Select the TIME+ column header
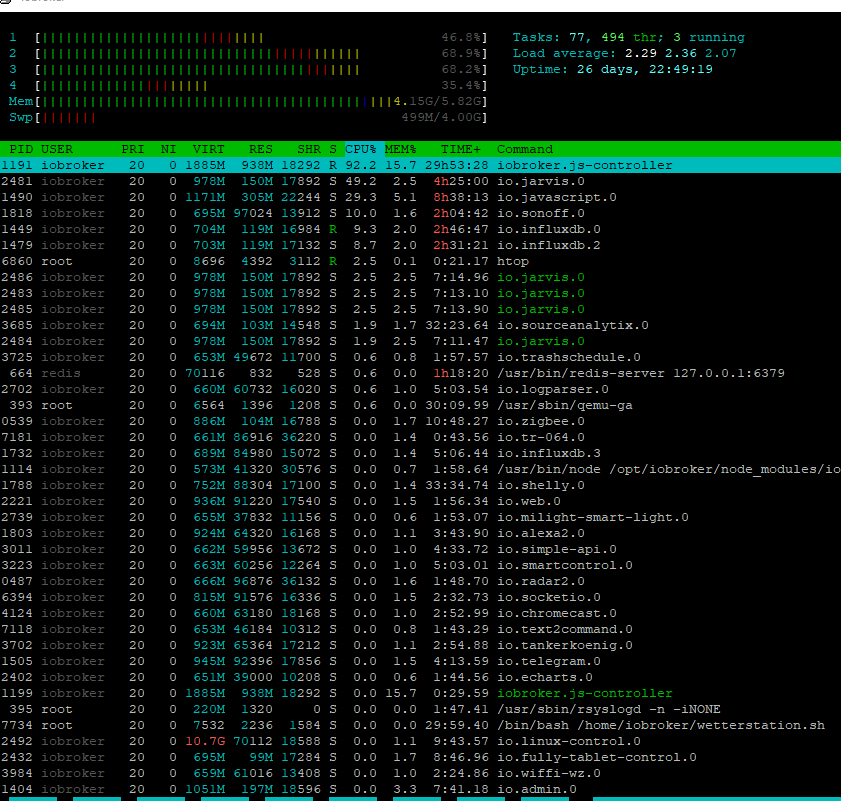Viewport: 841px width, 801px height. [460, 149]
